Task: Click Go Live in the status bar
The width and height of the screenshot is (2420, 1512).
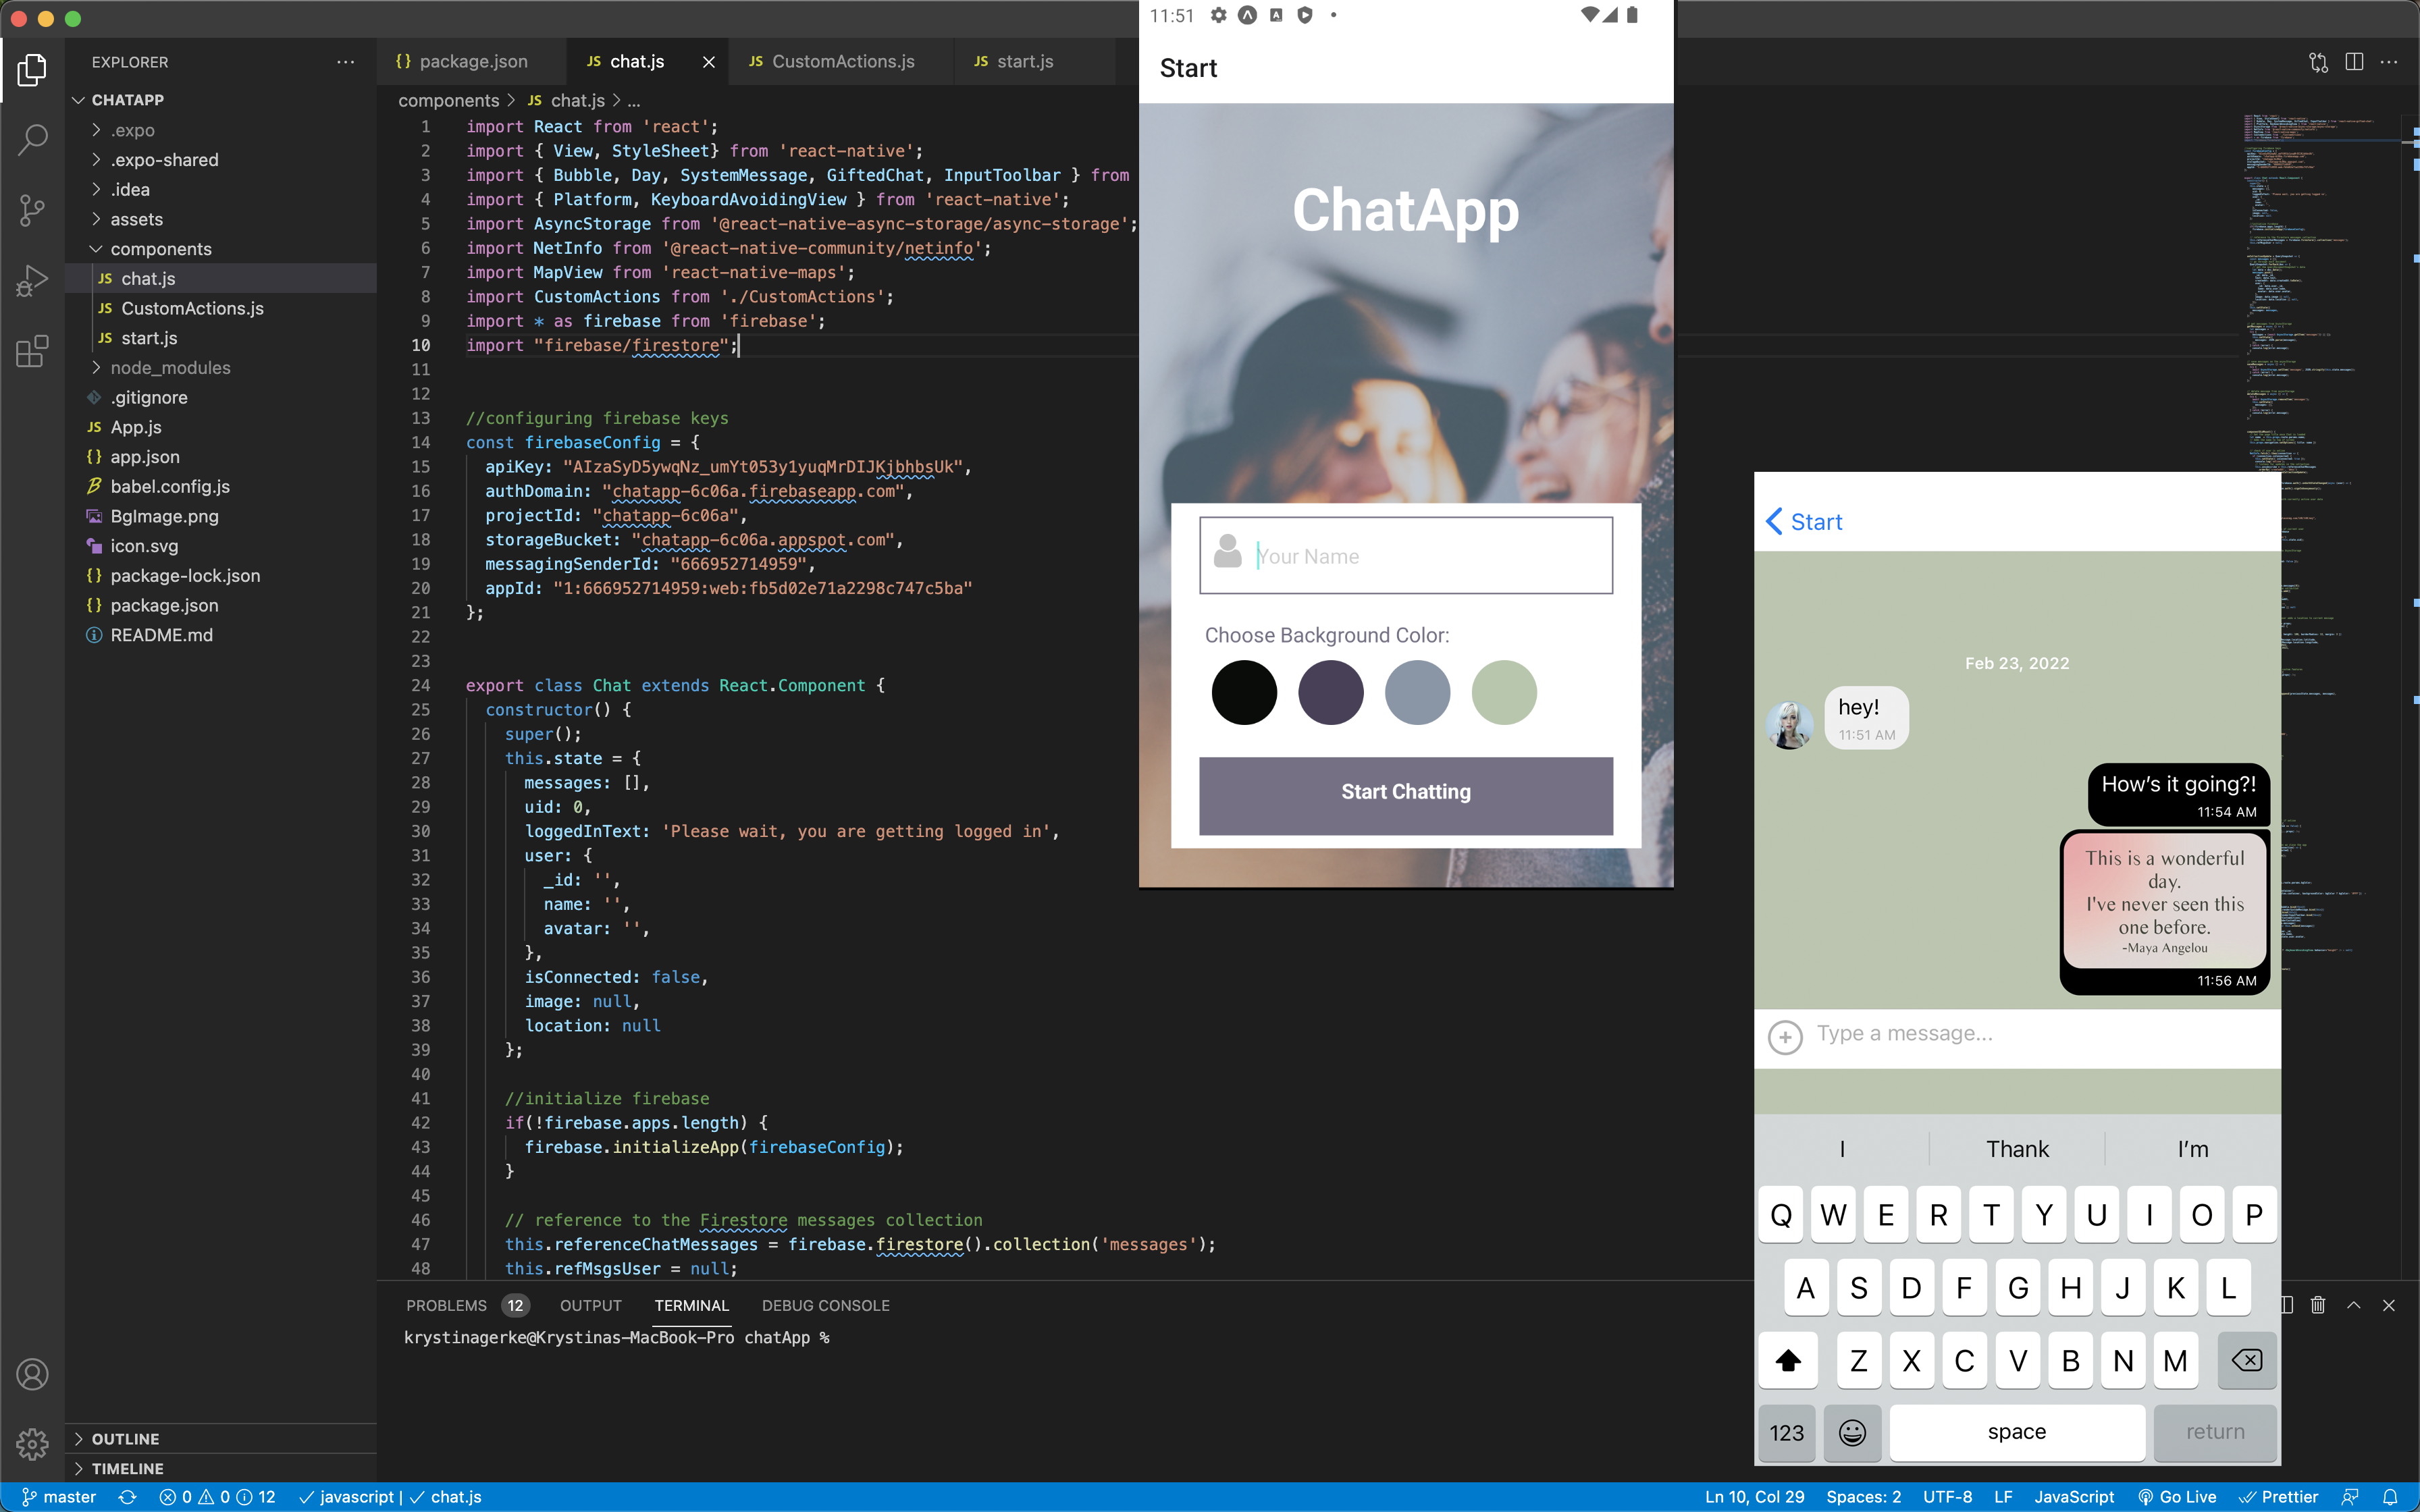Action: click(2177, 1497)
